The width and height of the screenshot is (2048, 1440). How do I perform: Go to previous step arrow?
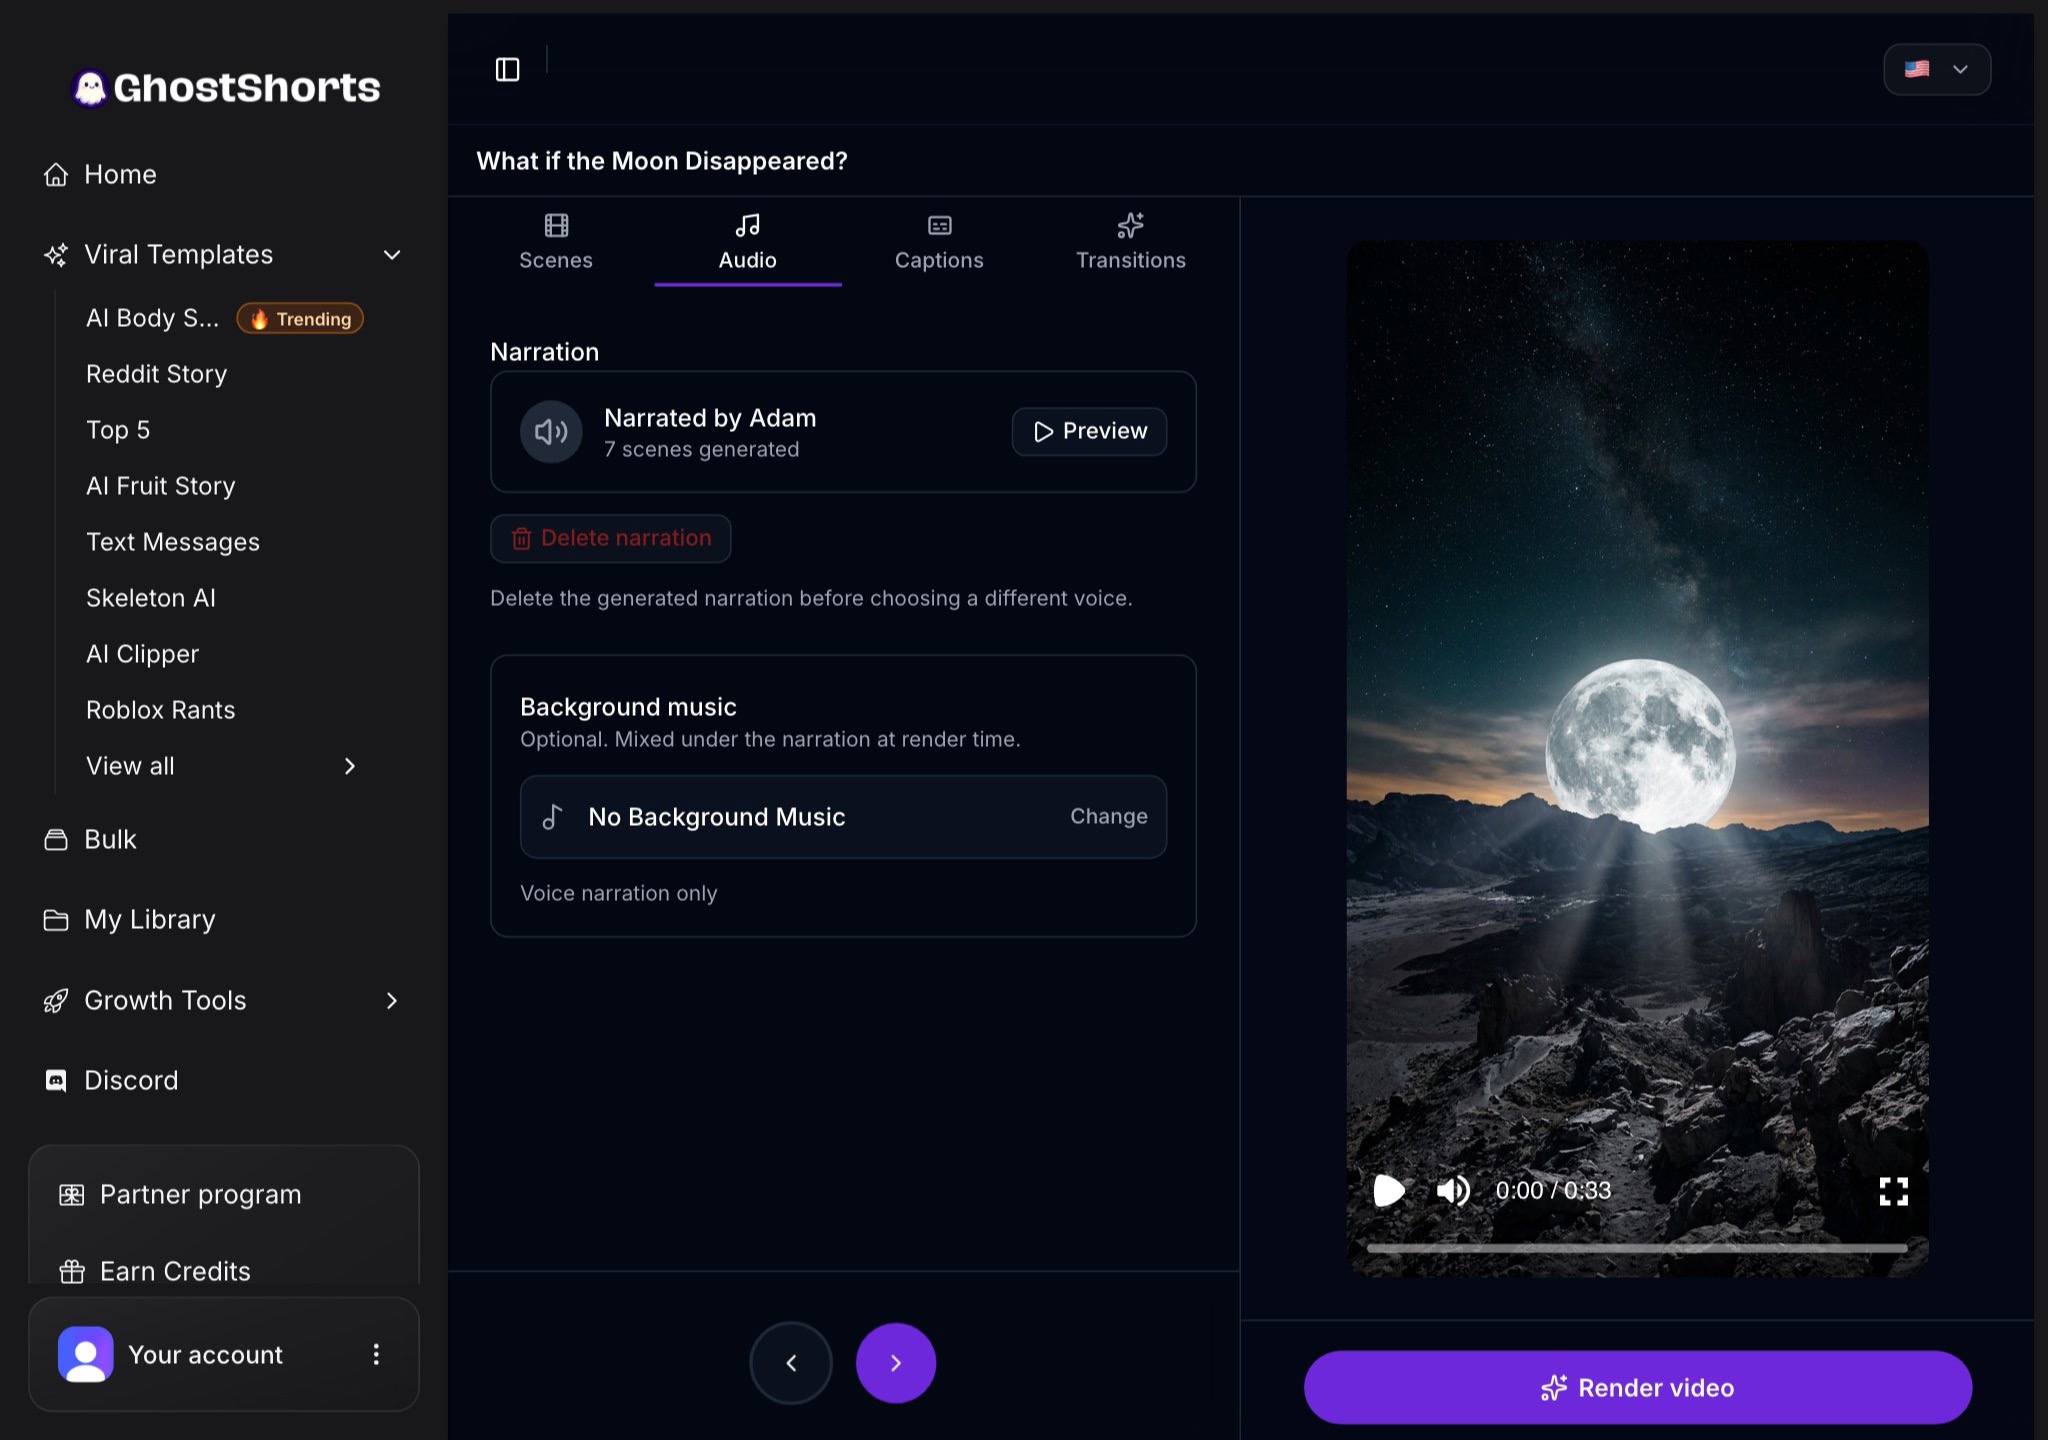[791, 1362]
